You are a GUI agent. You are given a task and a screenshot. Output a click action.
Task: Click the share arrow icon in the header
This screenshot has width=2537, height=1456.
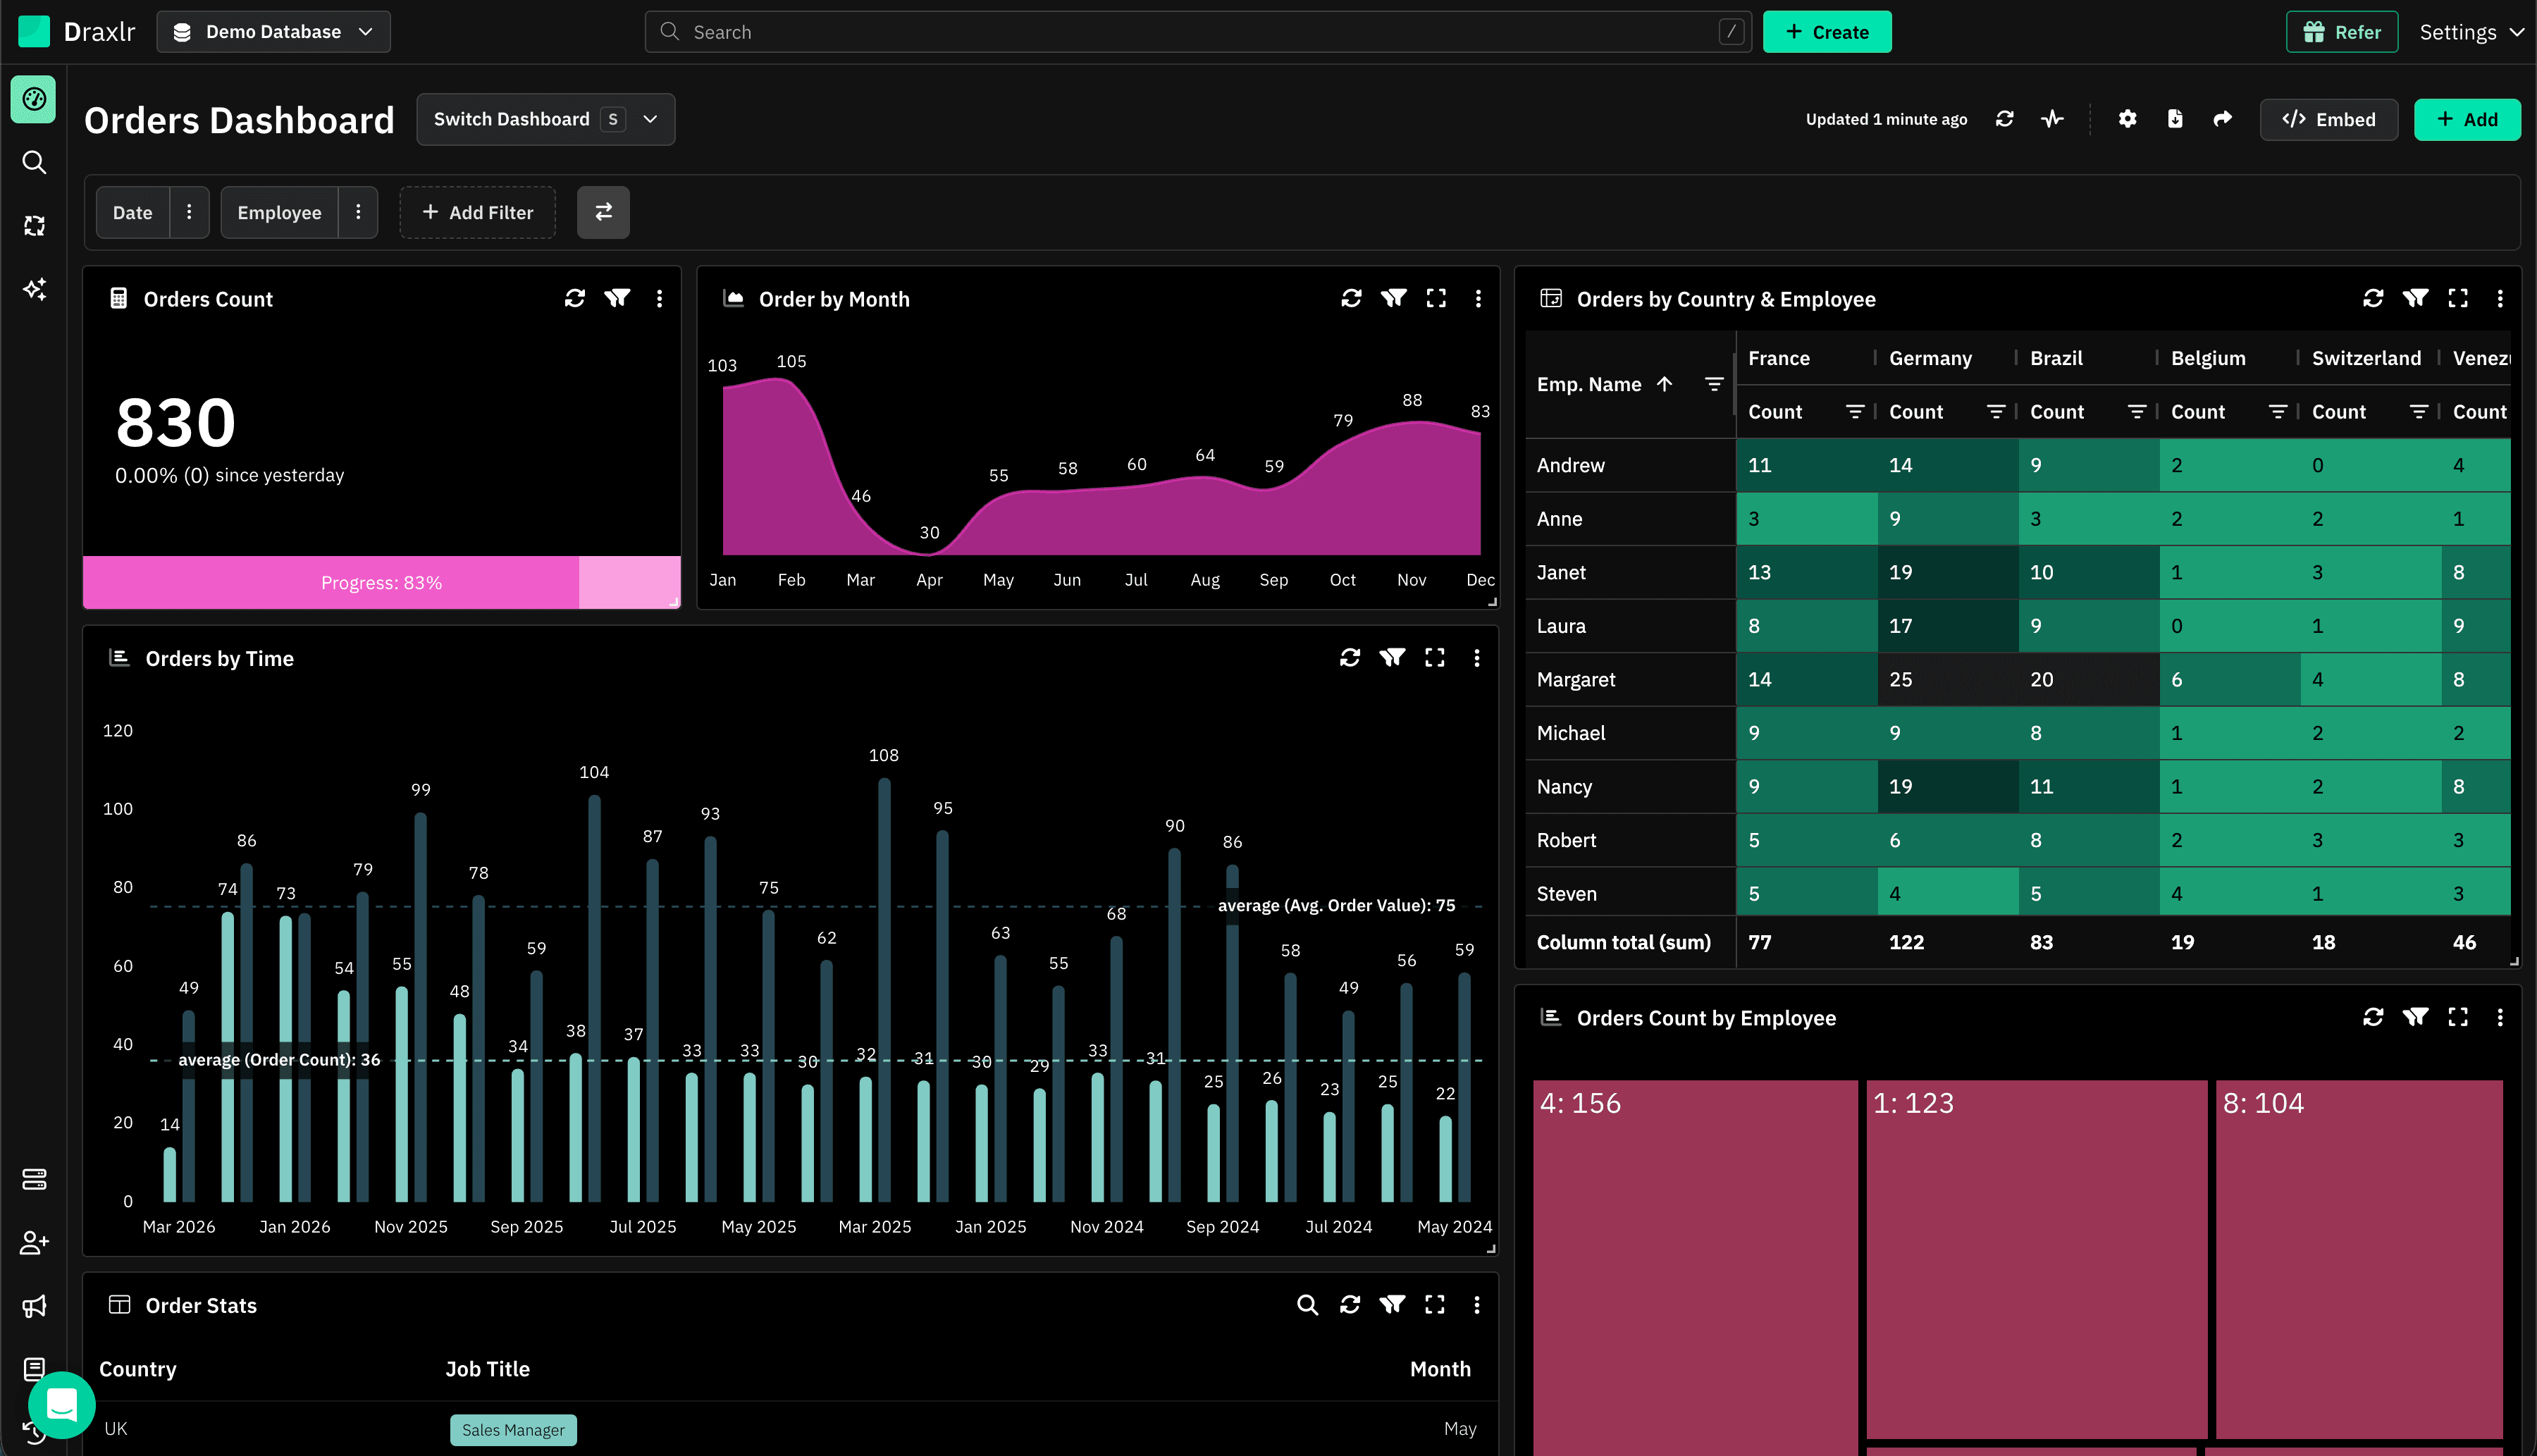tap(2223, 119)
